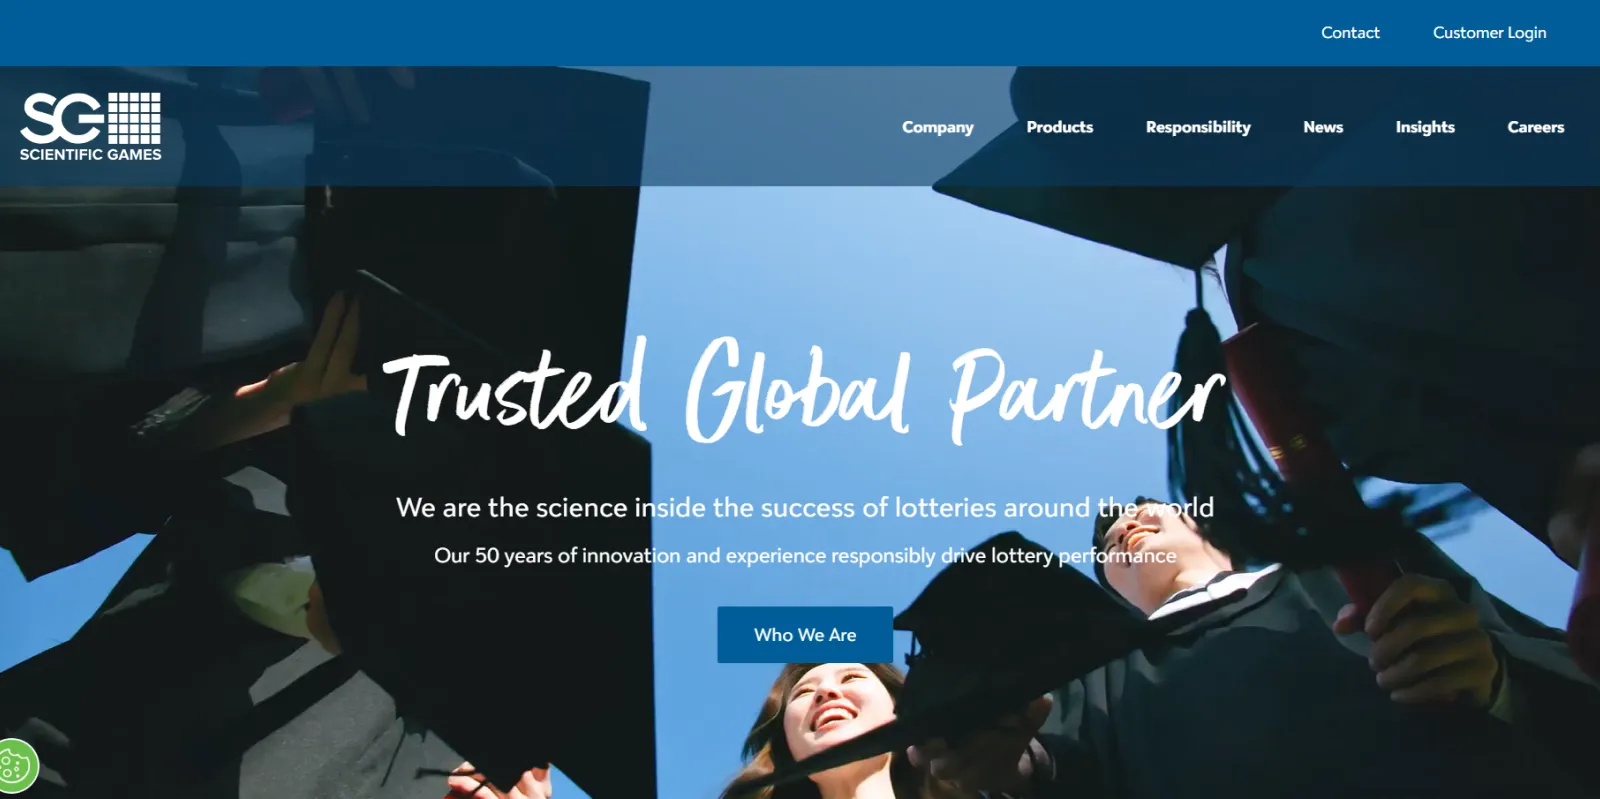Click the 'We are the science inside' tagline
The image size is (1600, 799).
click(805, 508)
